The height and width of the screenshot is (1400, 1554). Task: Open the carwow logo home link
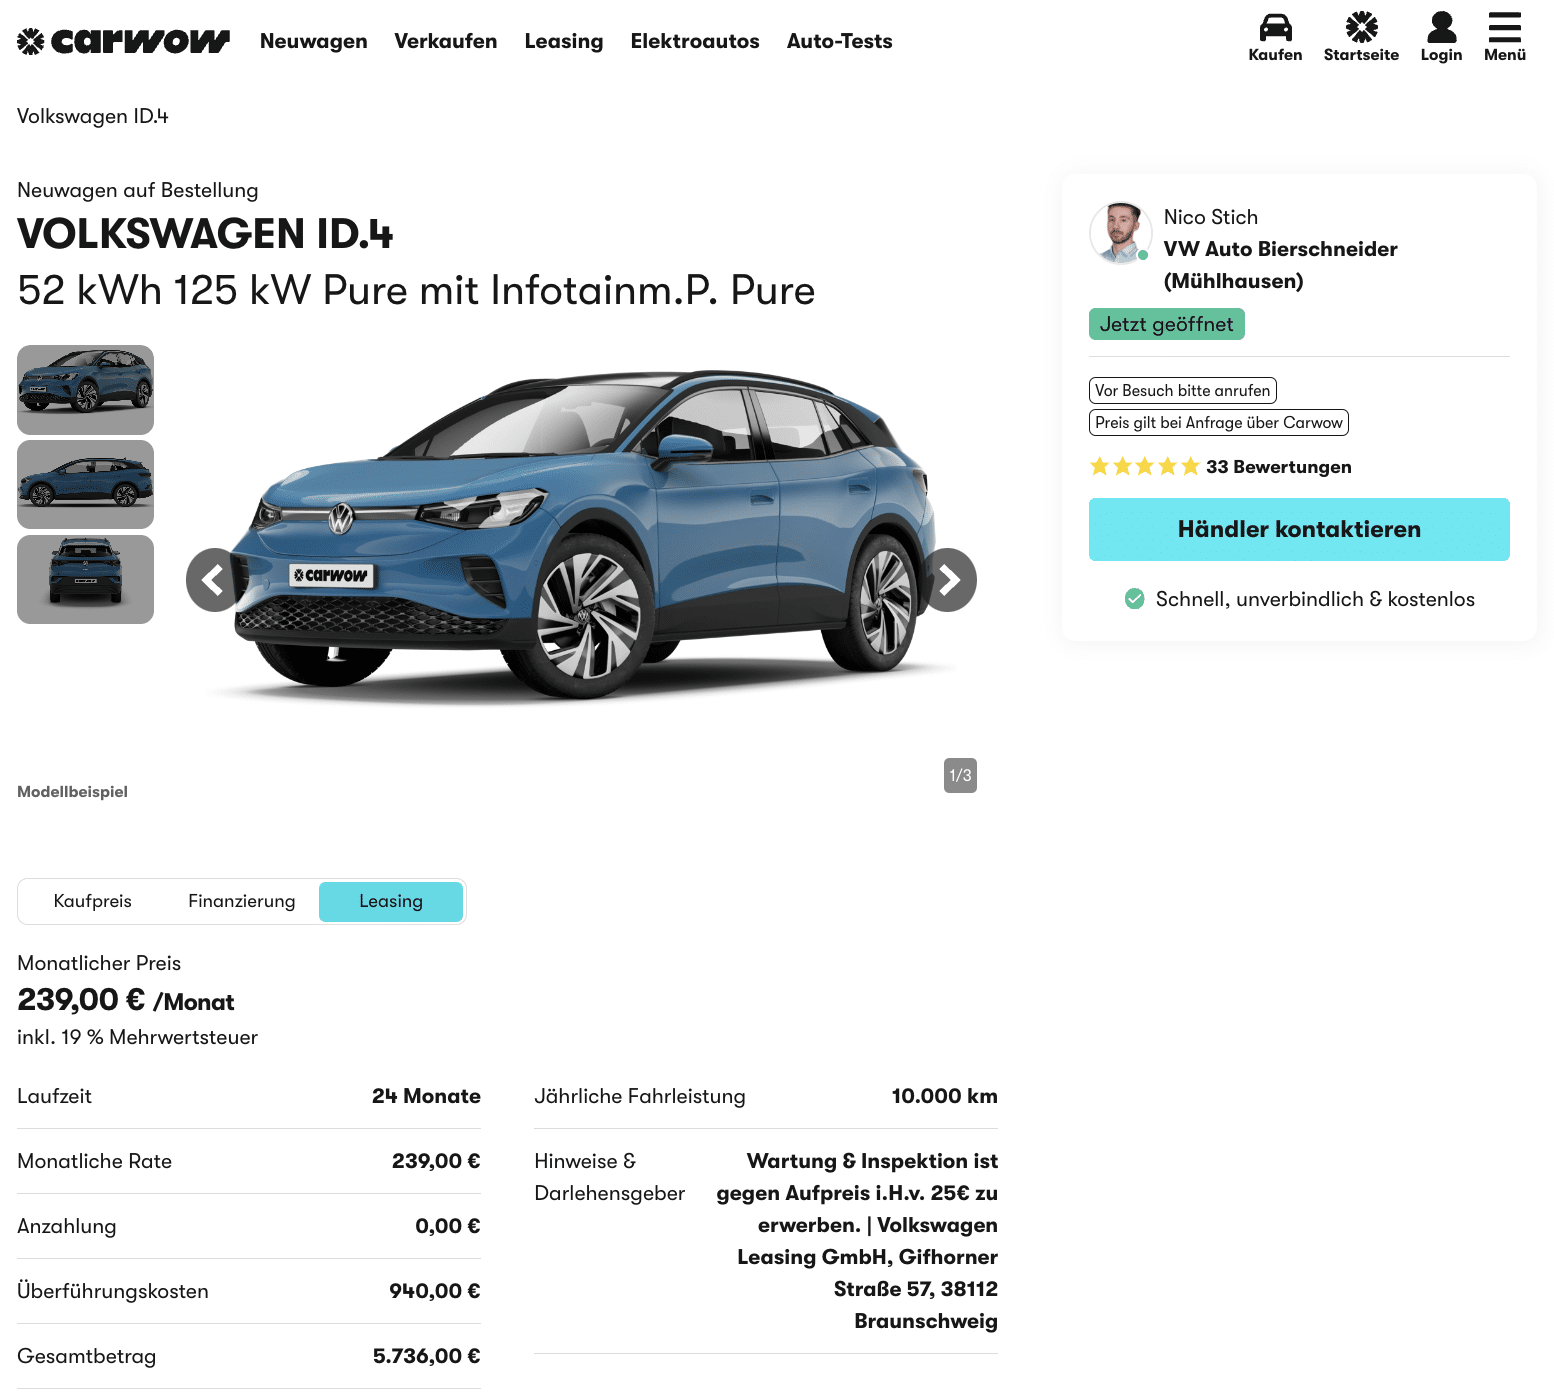click(x=123, y=41)
